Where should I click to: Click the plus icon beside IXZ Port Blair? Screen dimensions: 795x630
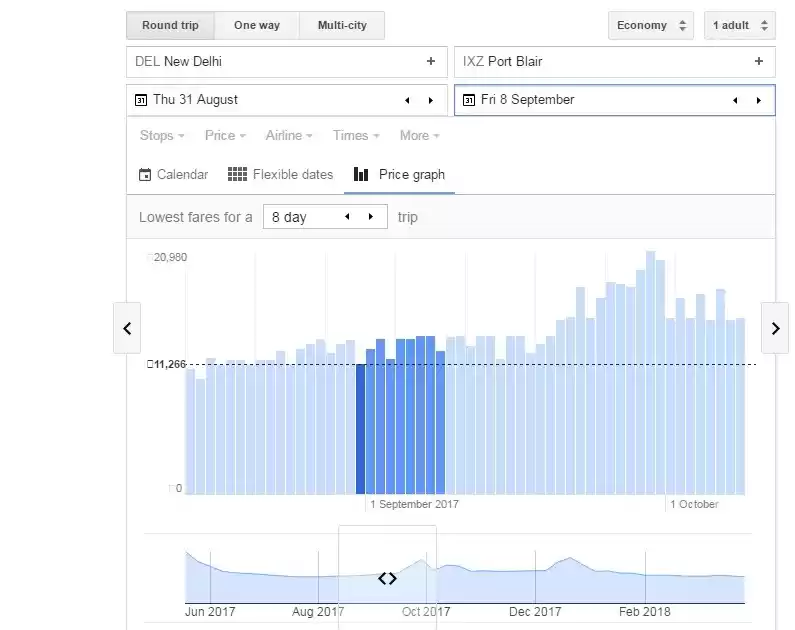point(759,62)
